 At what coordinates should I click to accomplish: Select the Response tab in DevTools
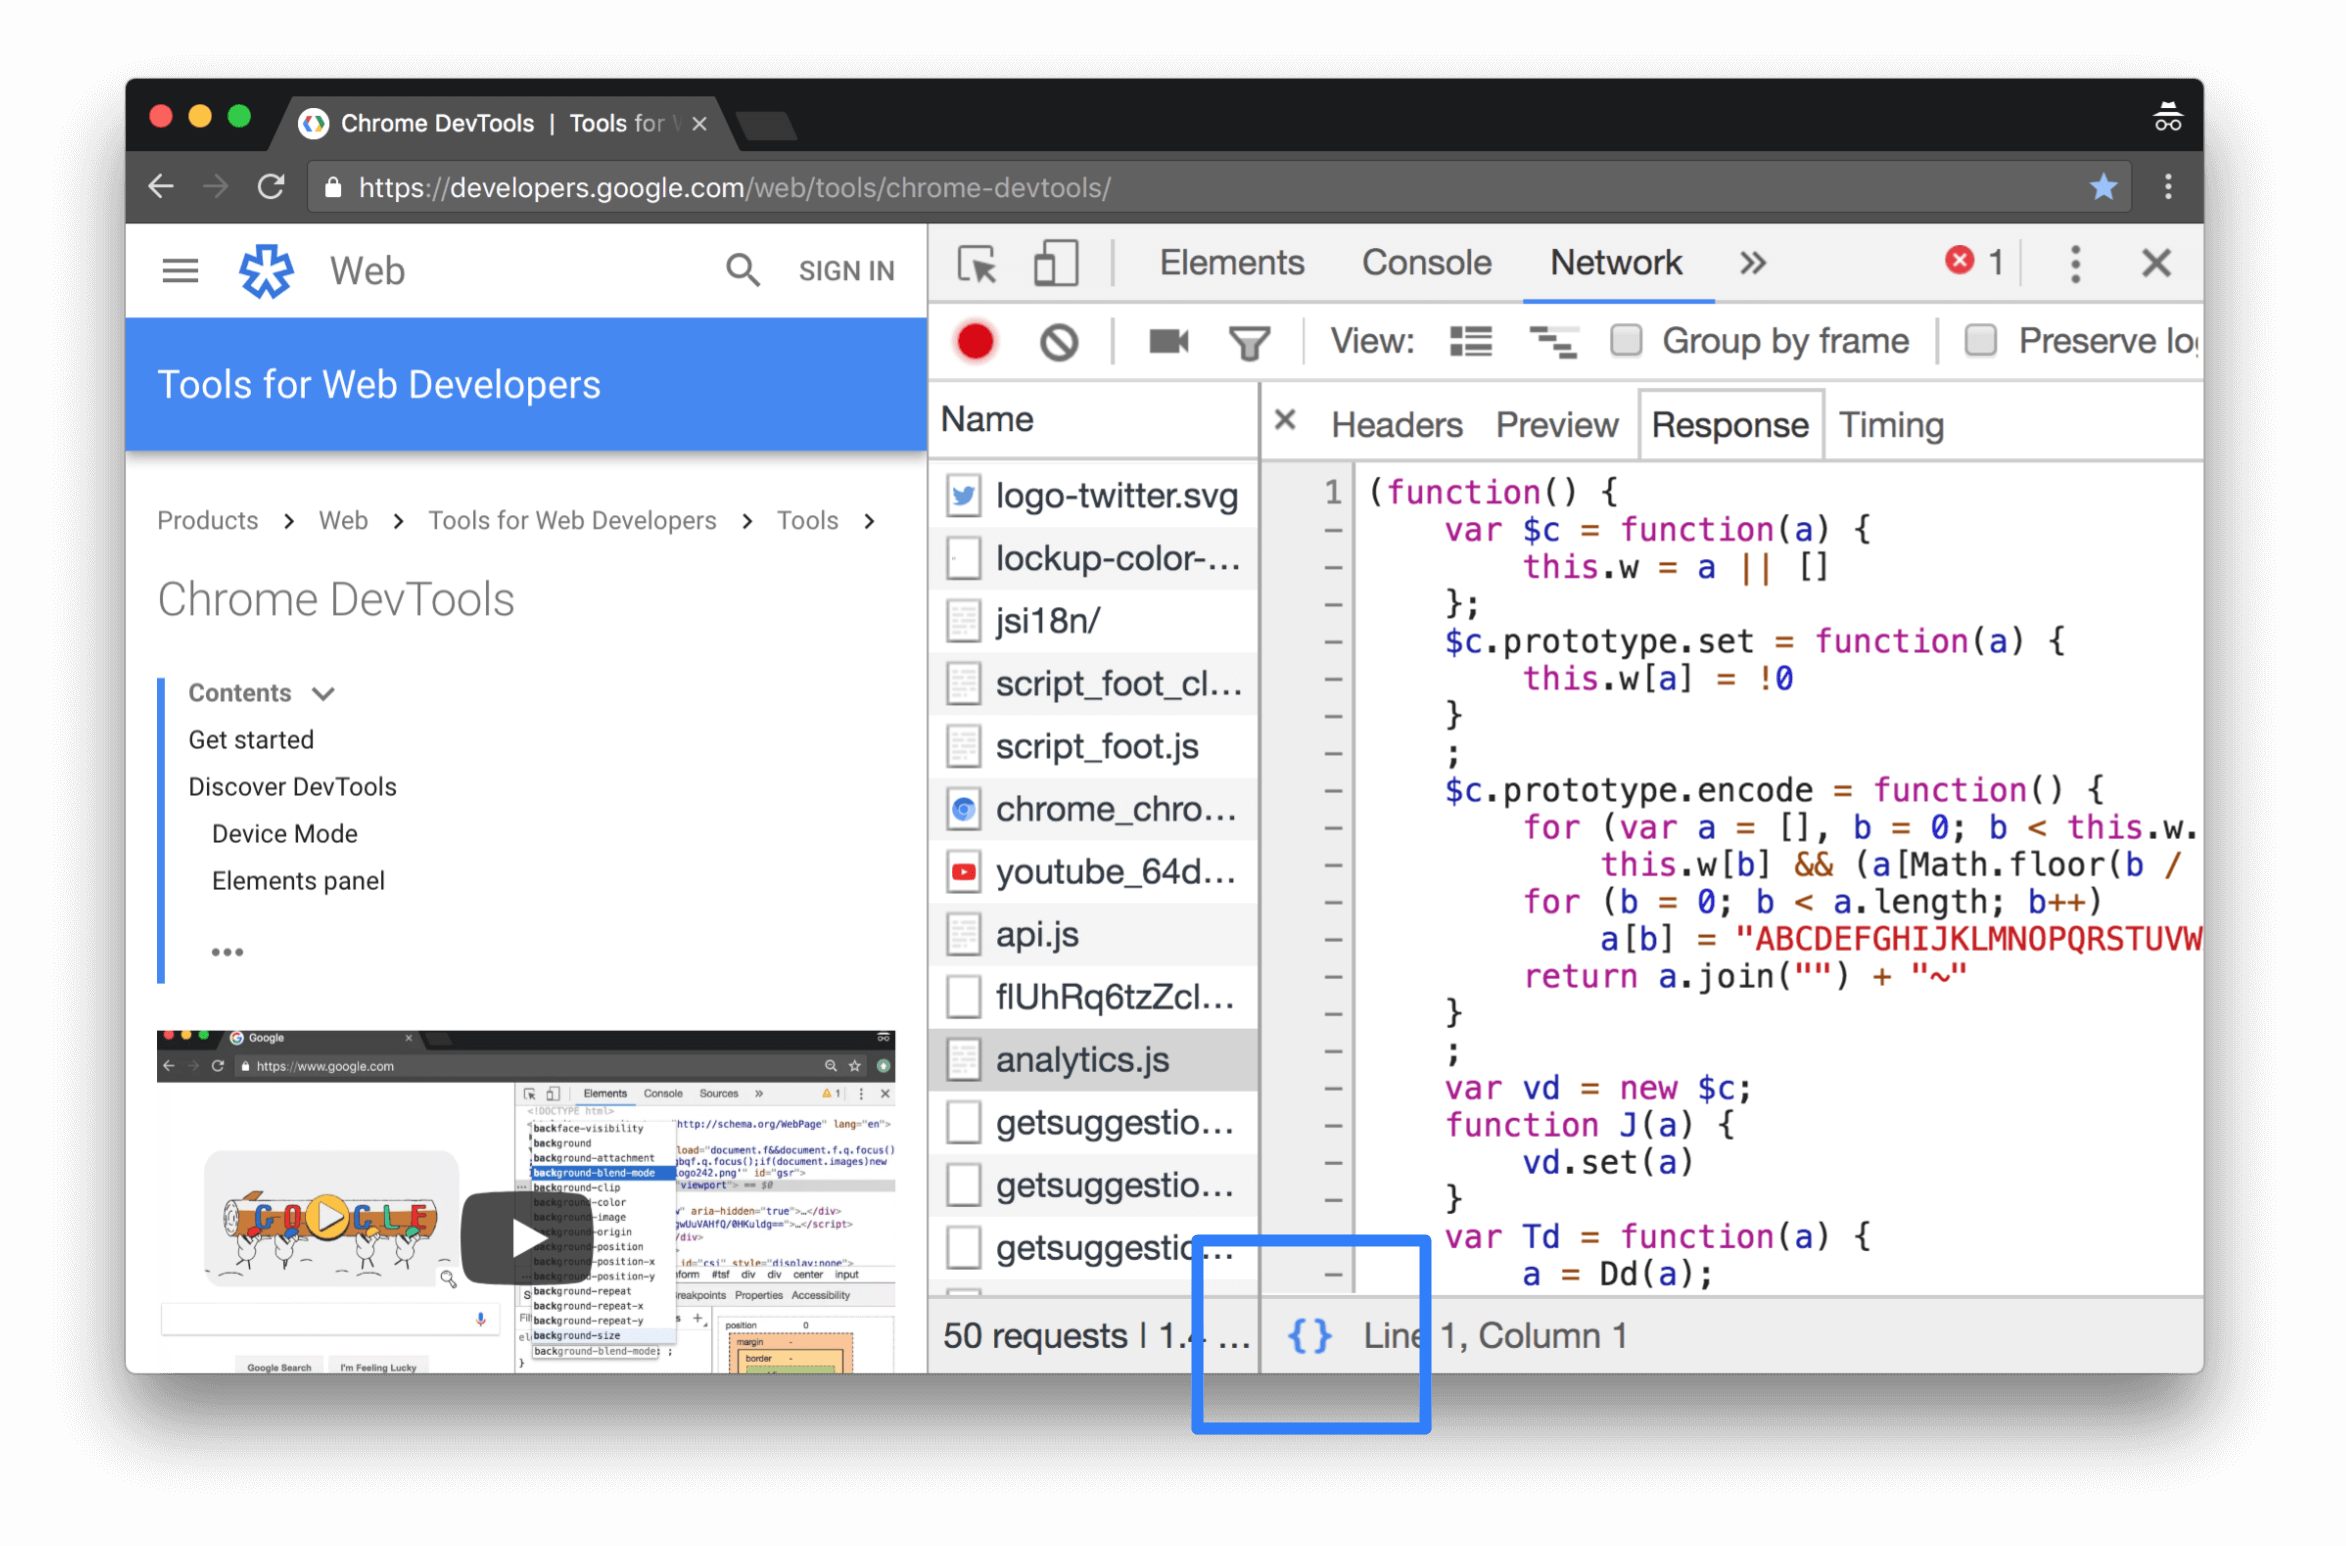pos(1727,424)
